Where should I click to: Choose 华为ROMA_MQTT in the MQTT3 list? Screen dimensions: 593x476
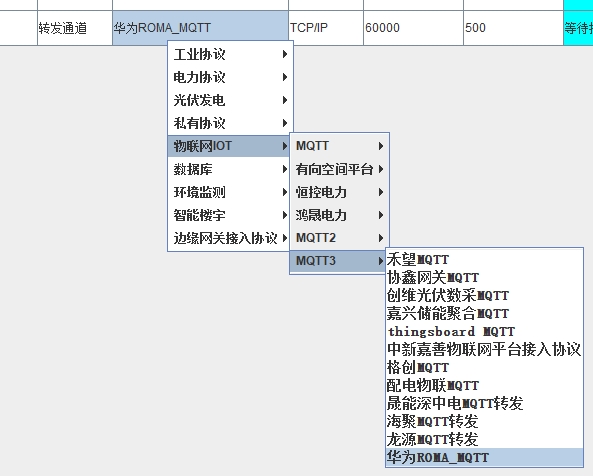[x=484, y=457]
